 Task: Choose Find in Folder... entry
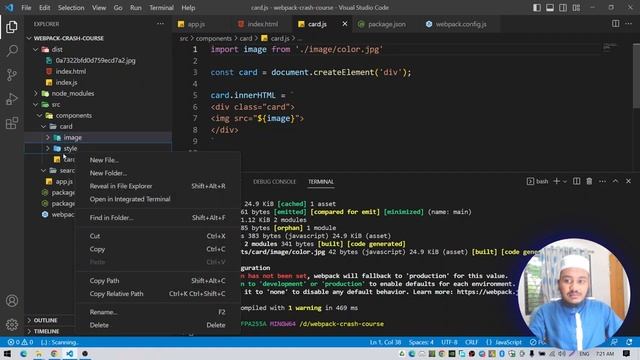158,218
